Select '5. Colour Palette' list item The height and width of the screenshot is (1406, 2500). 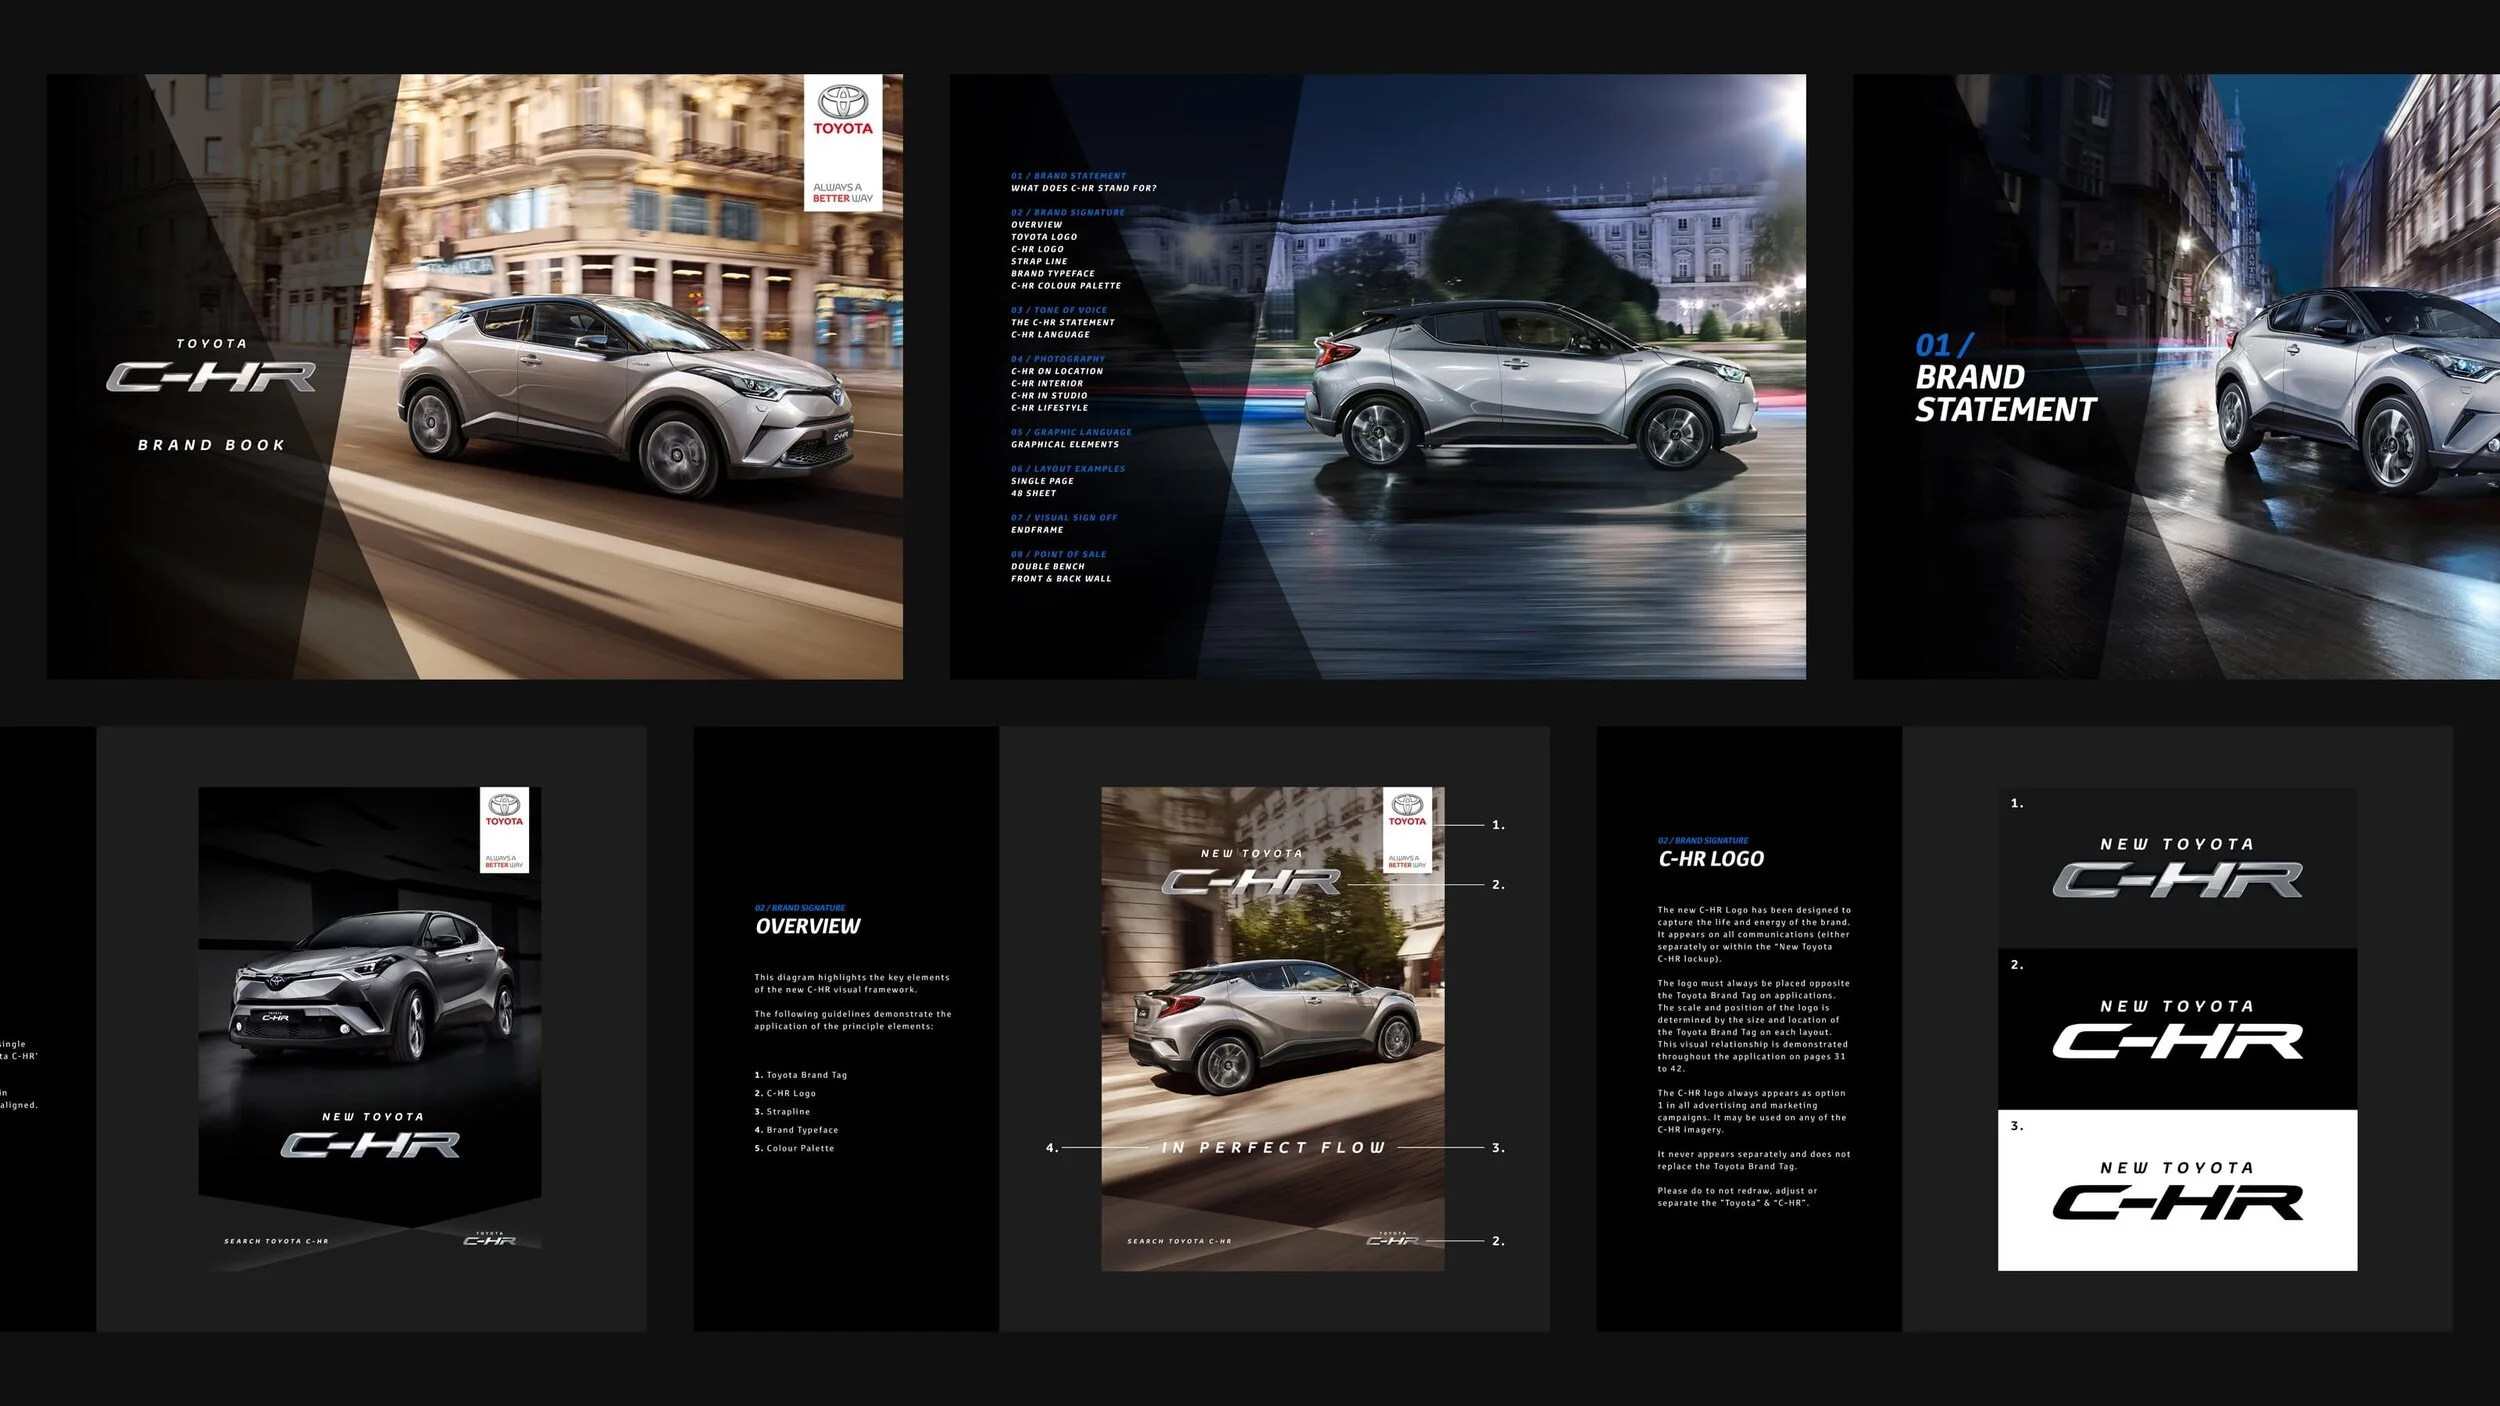tap(794, 1148)
